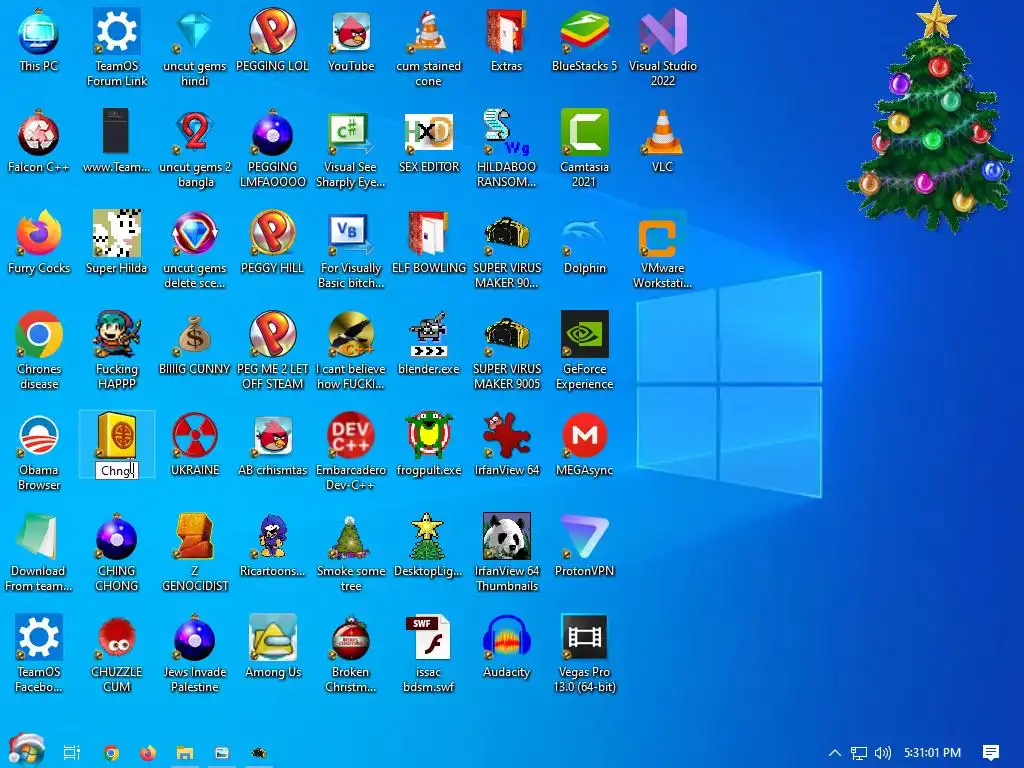Launch Firefox from the taskbar

coord(148,752)
